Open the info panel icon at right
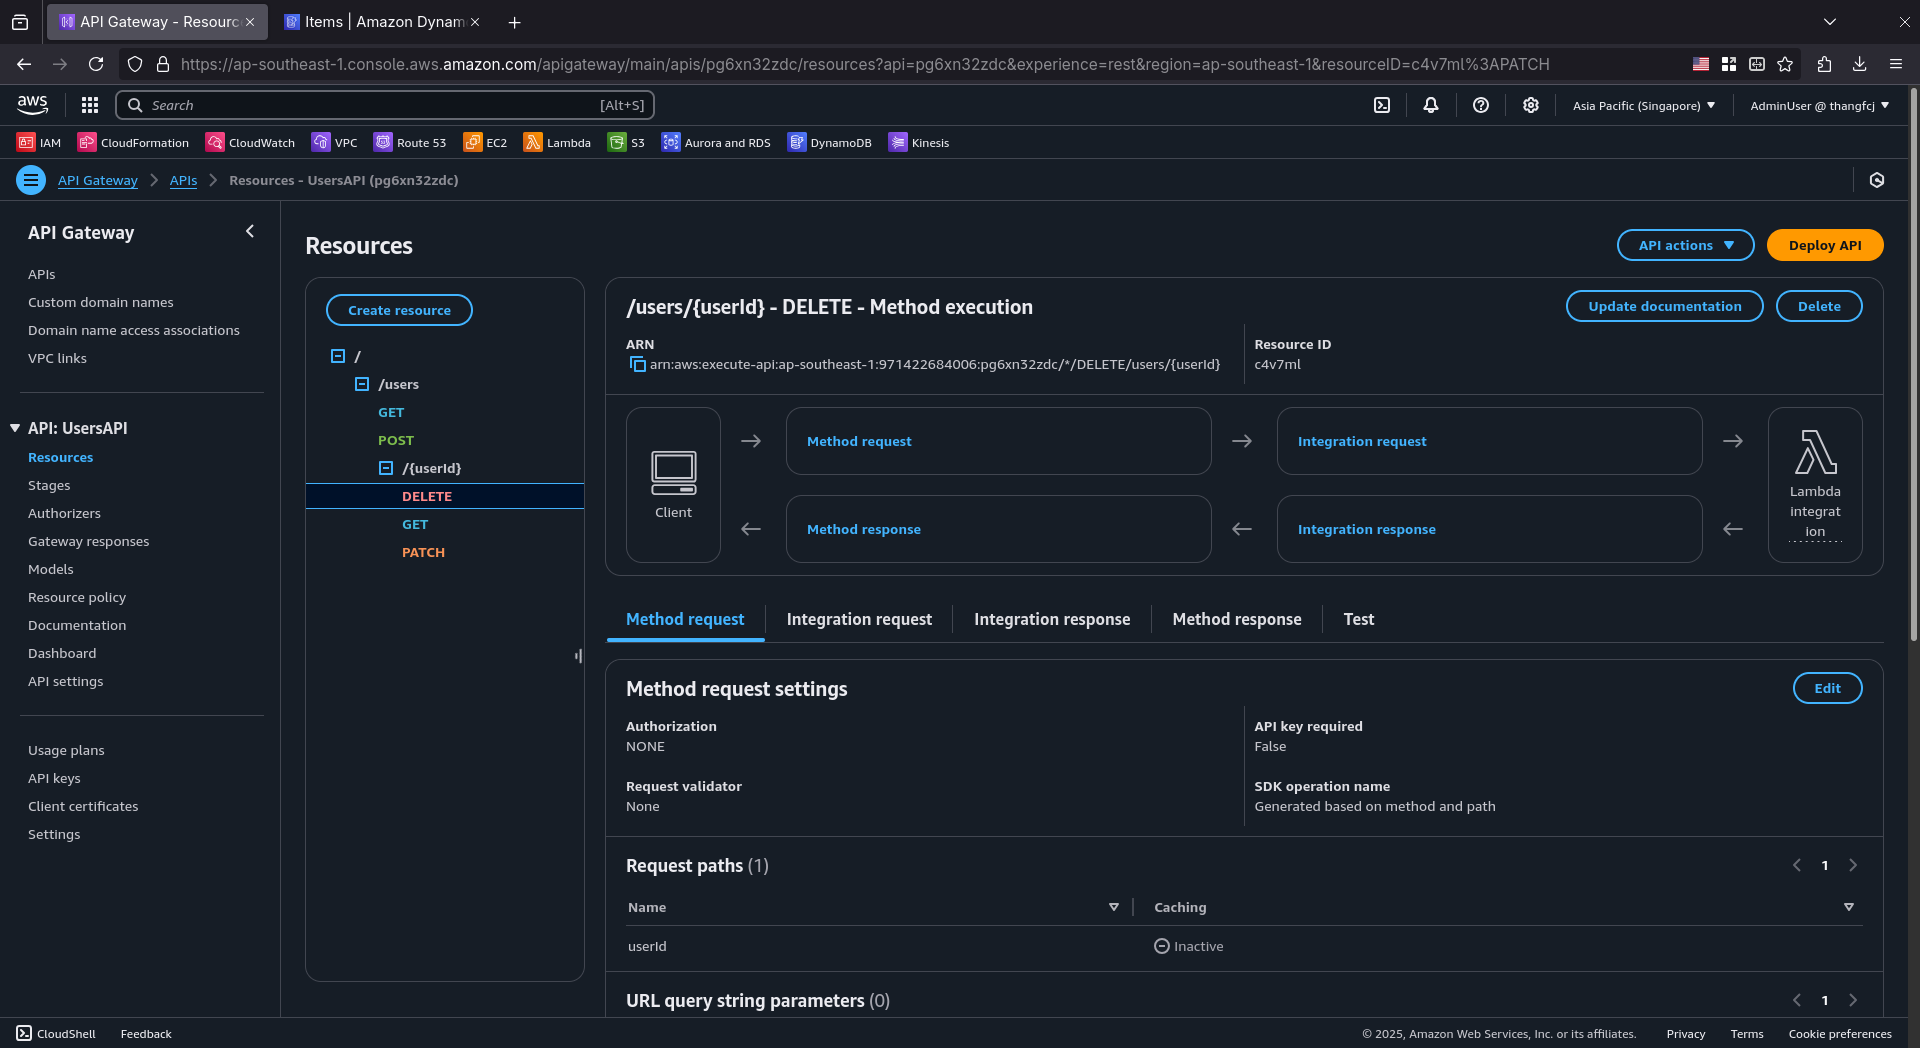The width and height of the screenshot is (1920, 1048). (1877, 180)
